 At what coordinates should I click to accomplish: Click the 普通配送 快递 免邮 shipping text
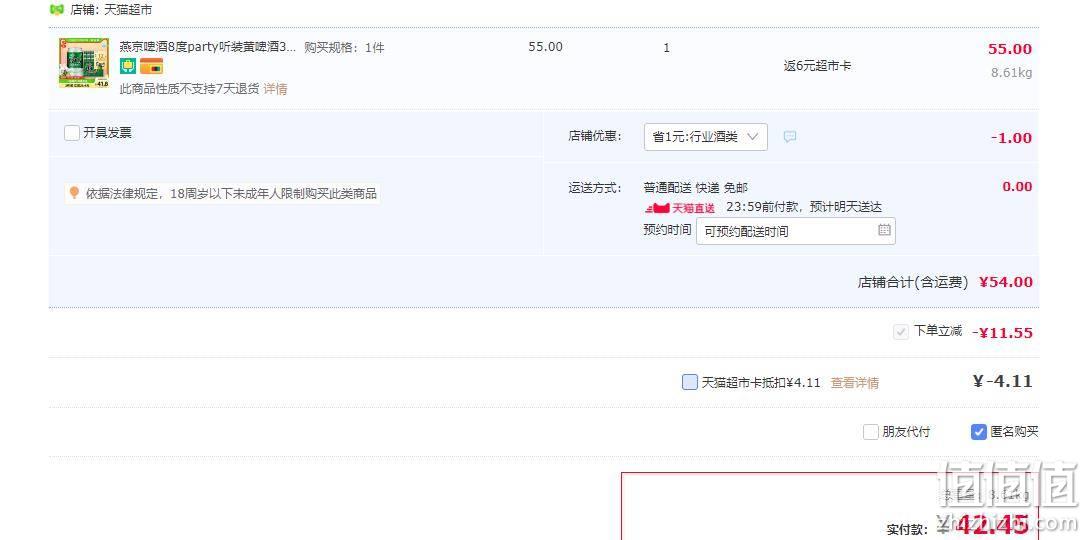click(x=695, y=188)
